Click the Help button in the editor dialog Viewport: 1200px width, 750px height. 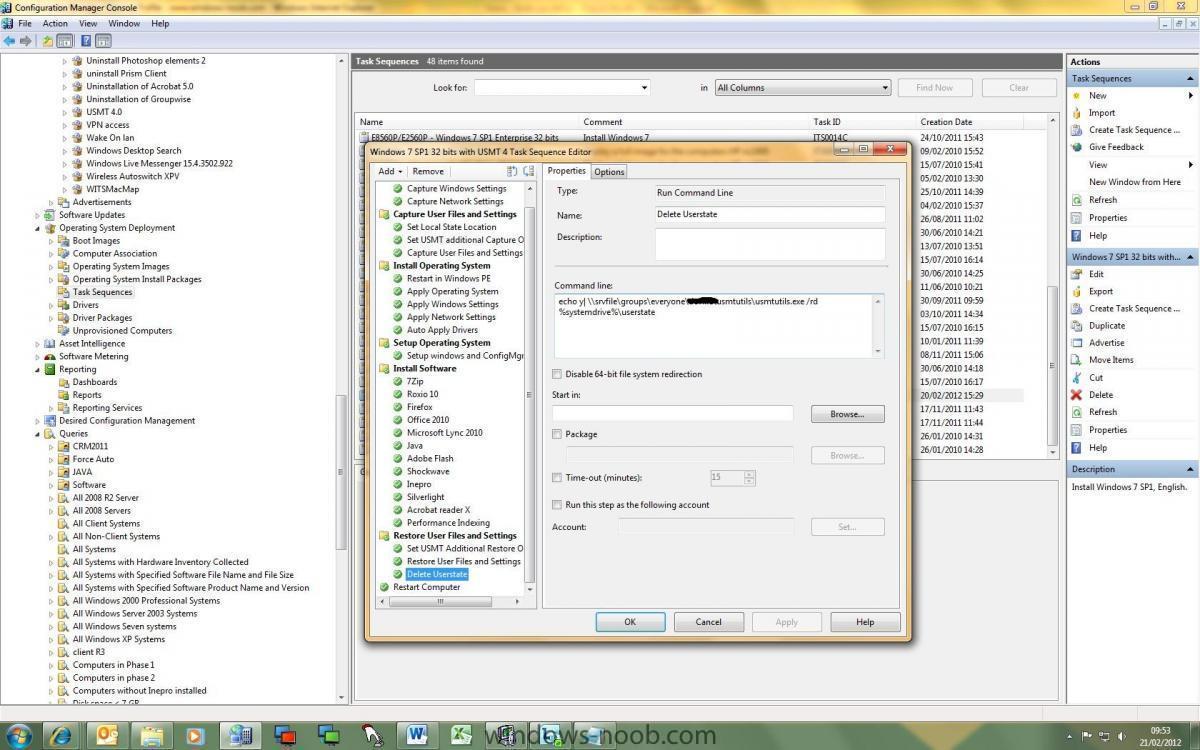865,622
